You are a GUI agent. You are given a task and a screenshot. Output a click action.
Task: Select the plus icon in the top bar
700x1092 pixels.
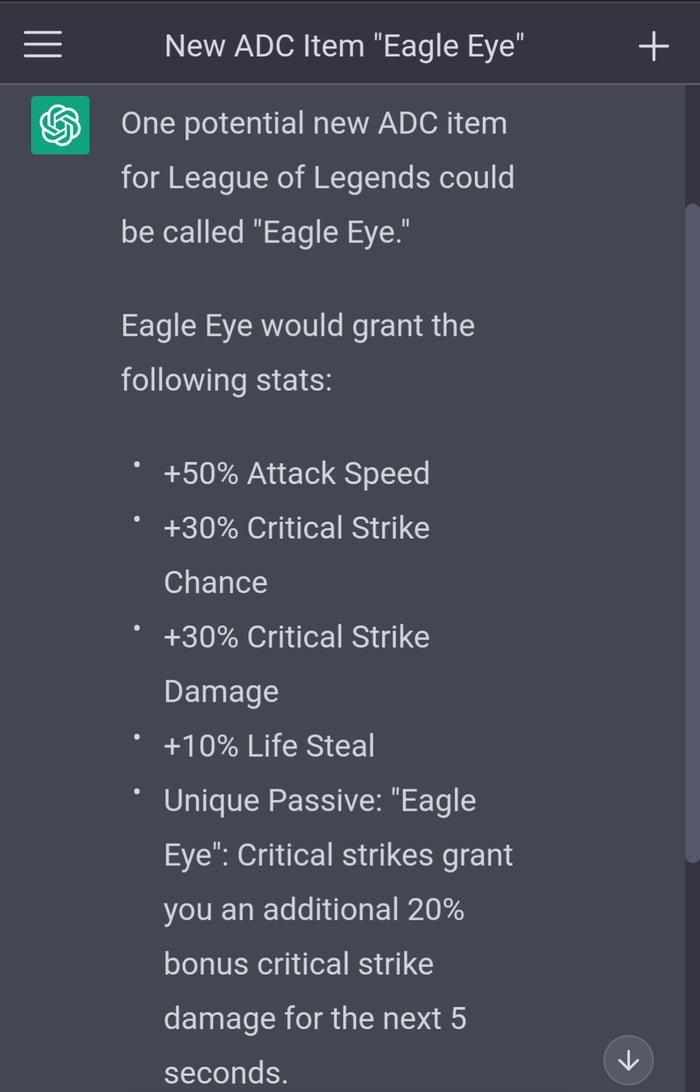(654, 44)
